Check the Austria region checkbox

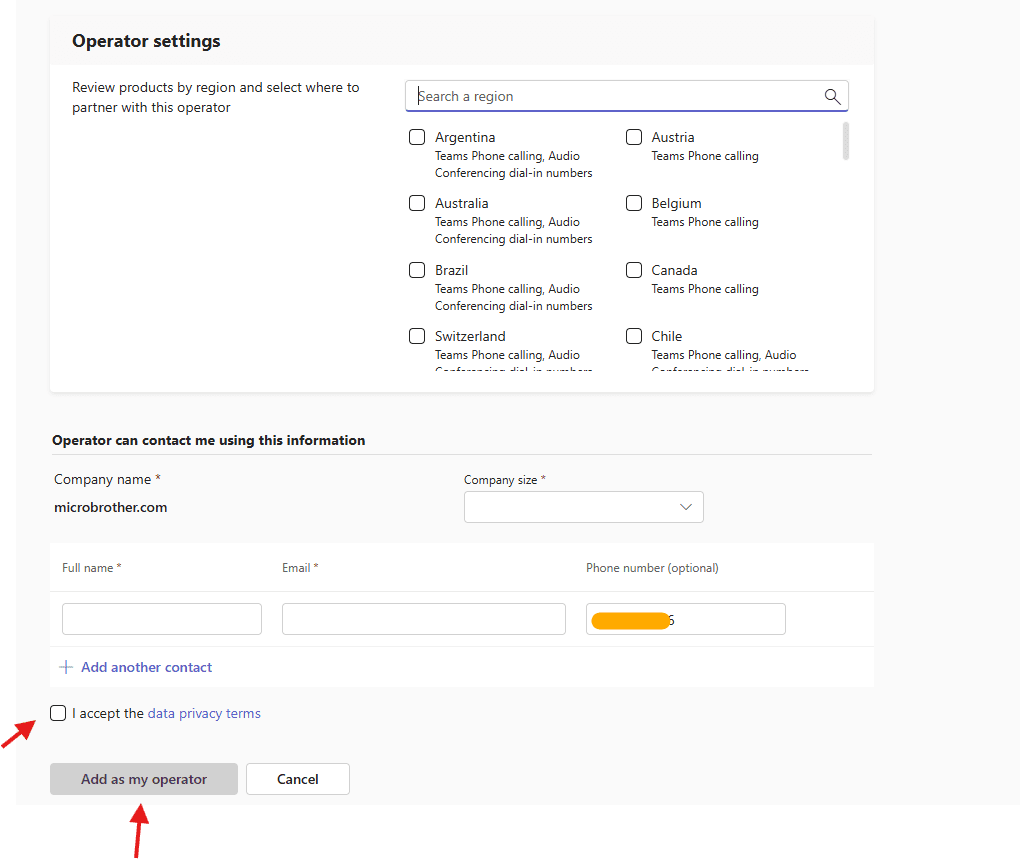point(634,137)
